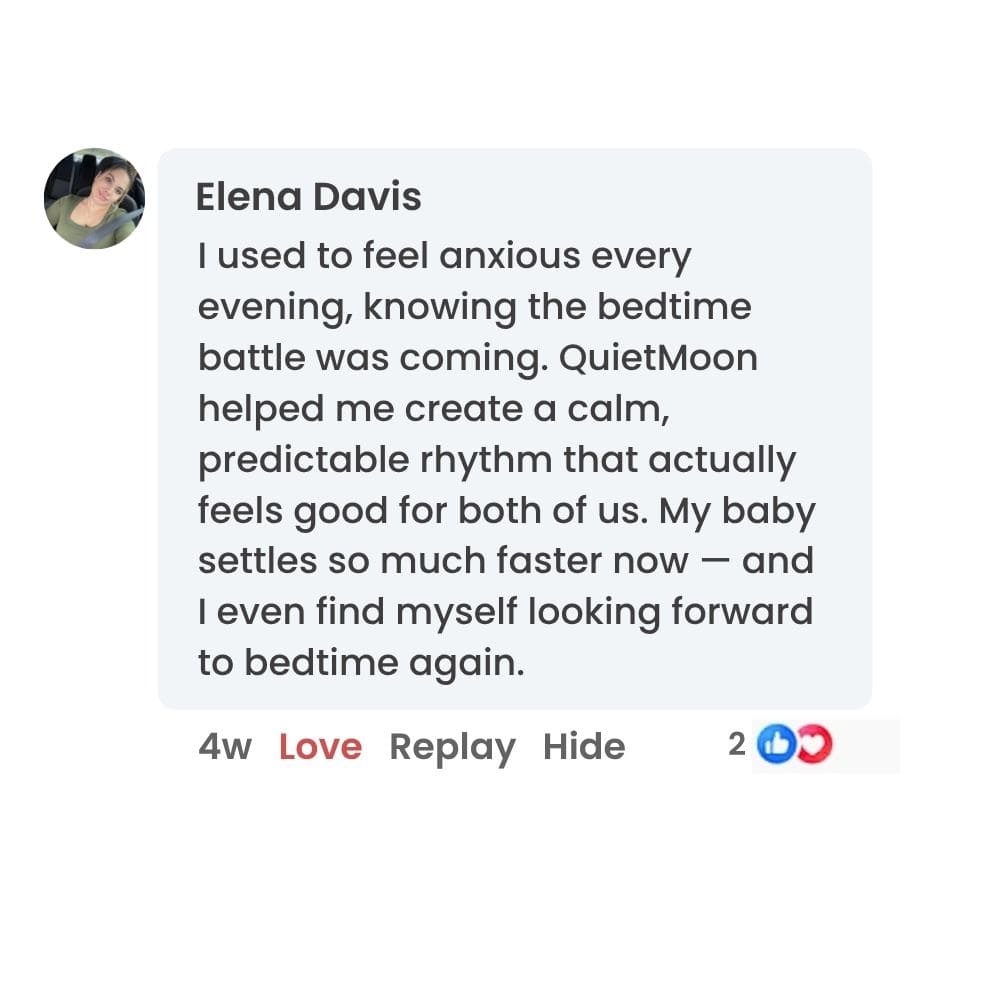Click the text "I even find myself looking forward"

pyautogui.click(x=505, y=613)
